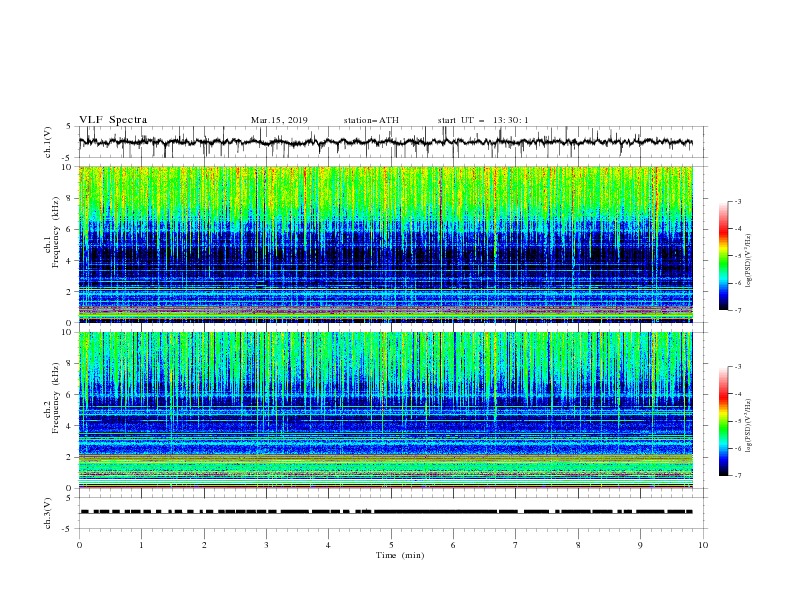The height and width of the screenshot is (612, 792).
Task: Click the time axis tick label "9"
Action: 640,545
